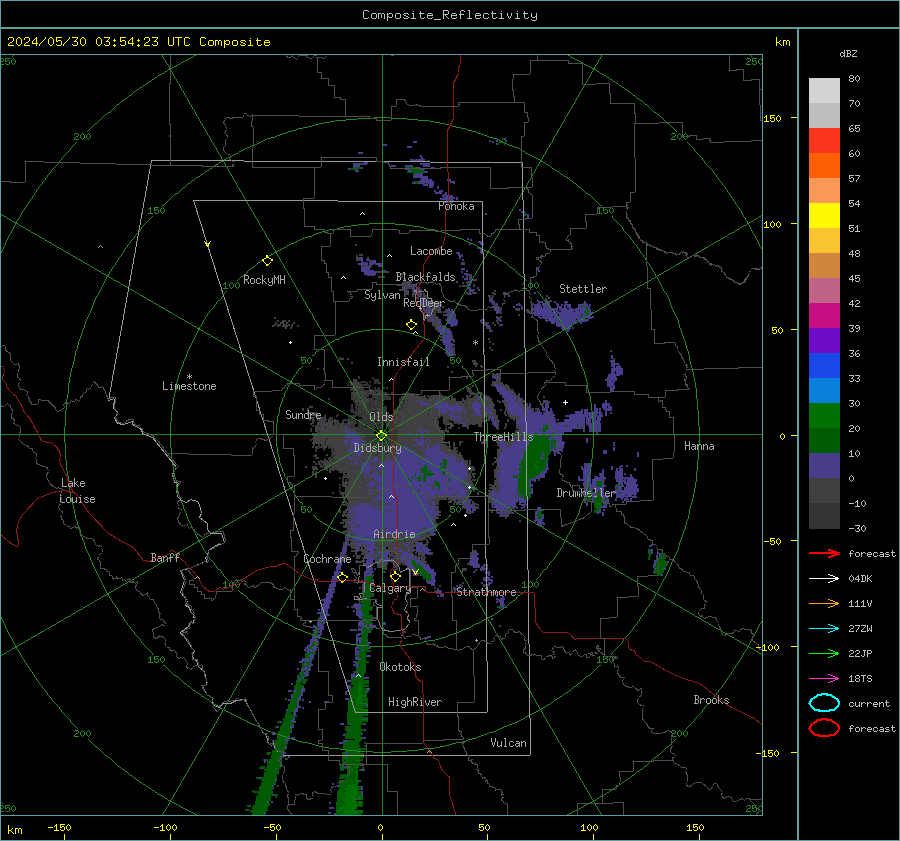Viewport: 900px width, 841px height.
Task: Click the Okotoks city label
Action: point(400,667)
